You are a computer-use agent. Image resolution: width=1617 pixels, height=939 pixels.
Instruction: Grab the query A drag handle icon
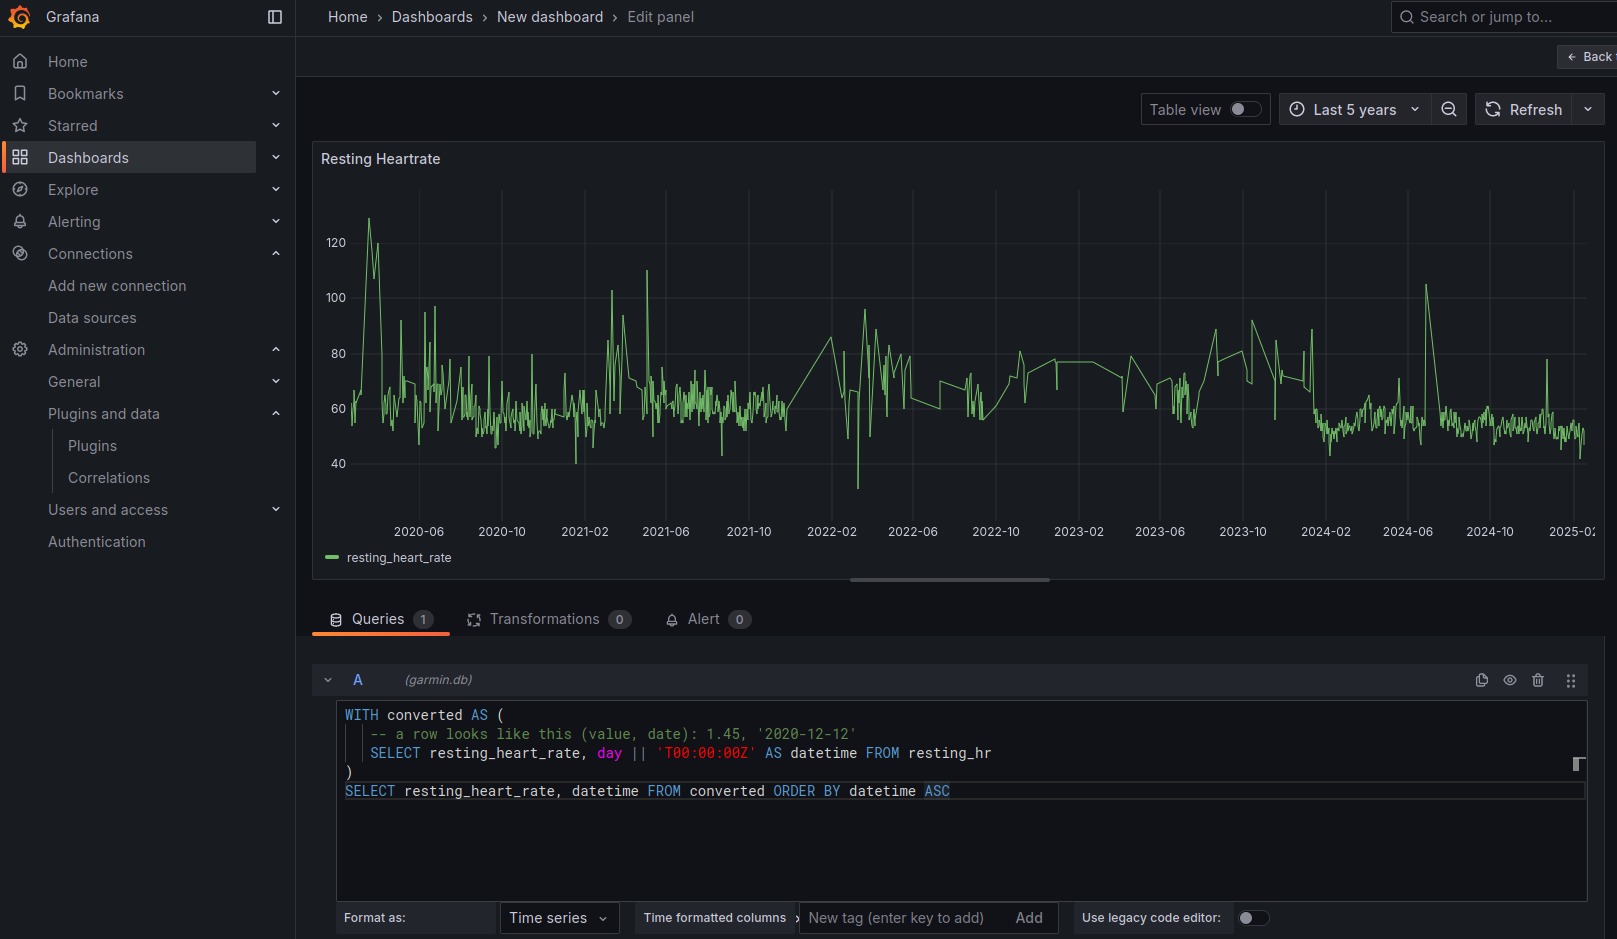tap(1571, 681)
